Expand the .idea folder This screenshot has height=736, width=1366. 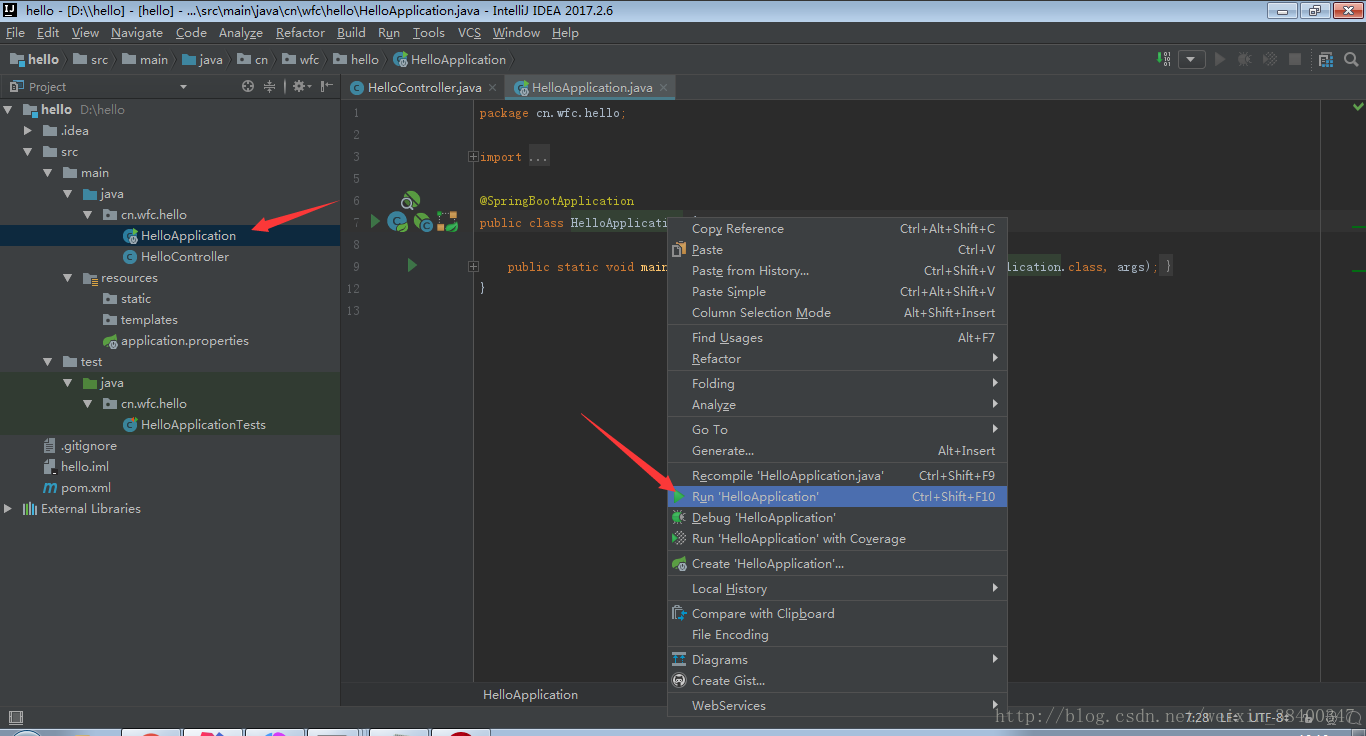pyautogui.click(x=29, y=130)
